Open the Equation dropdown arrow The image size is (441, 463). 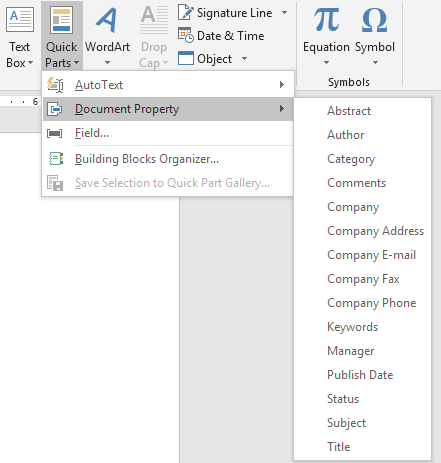coord(326,62)
